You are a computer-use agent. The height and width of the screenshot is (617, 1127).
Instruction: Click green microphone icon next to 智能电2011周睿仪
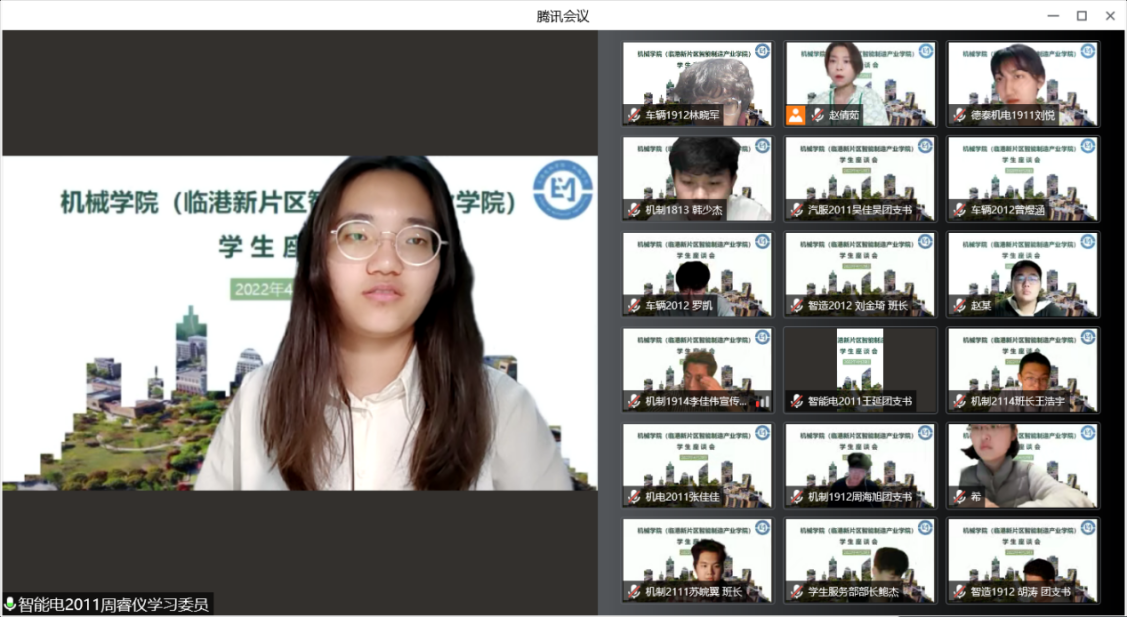(x=10, y=604)
